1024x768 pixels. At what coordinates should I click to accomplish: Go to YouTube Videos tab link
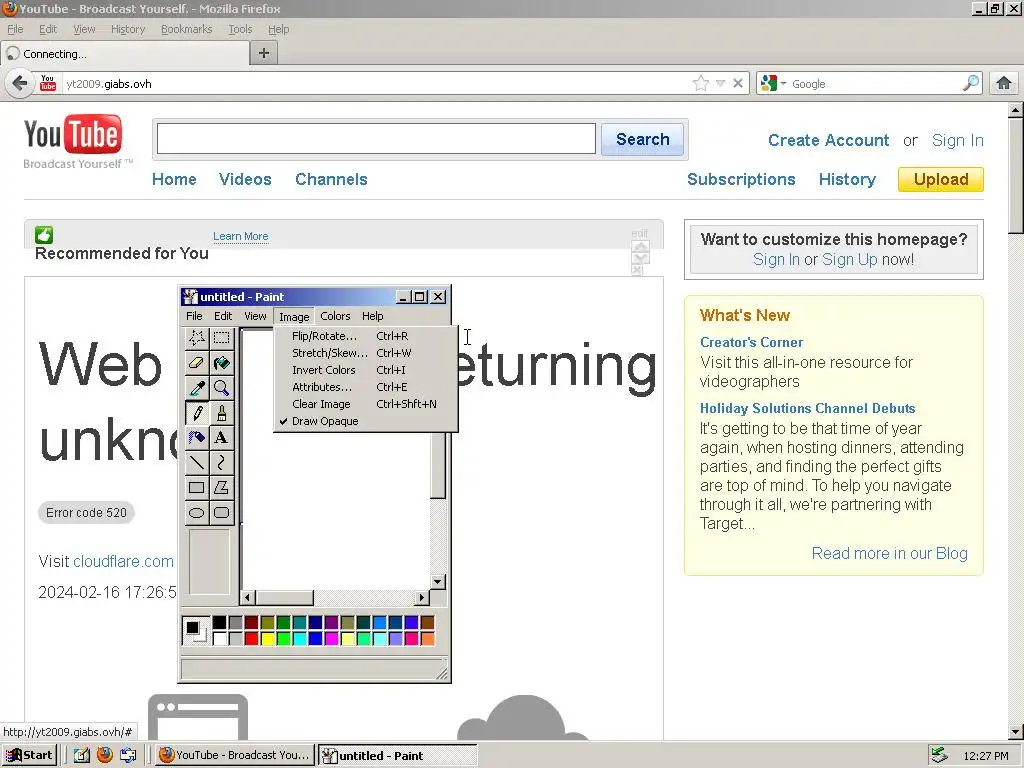[x=245, y=180]
